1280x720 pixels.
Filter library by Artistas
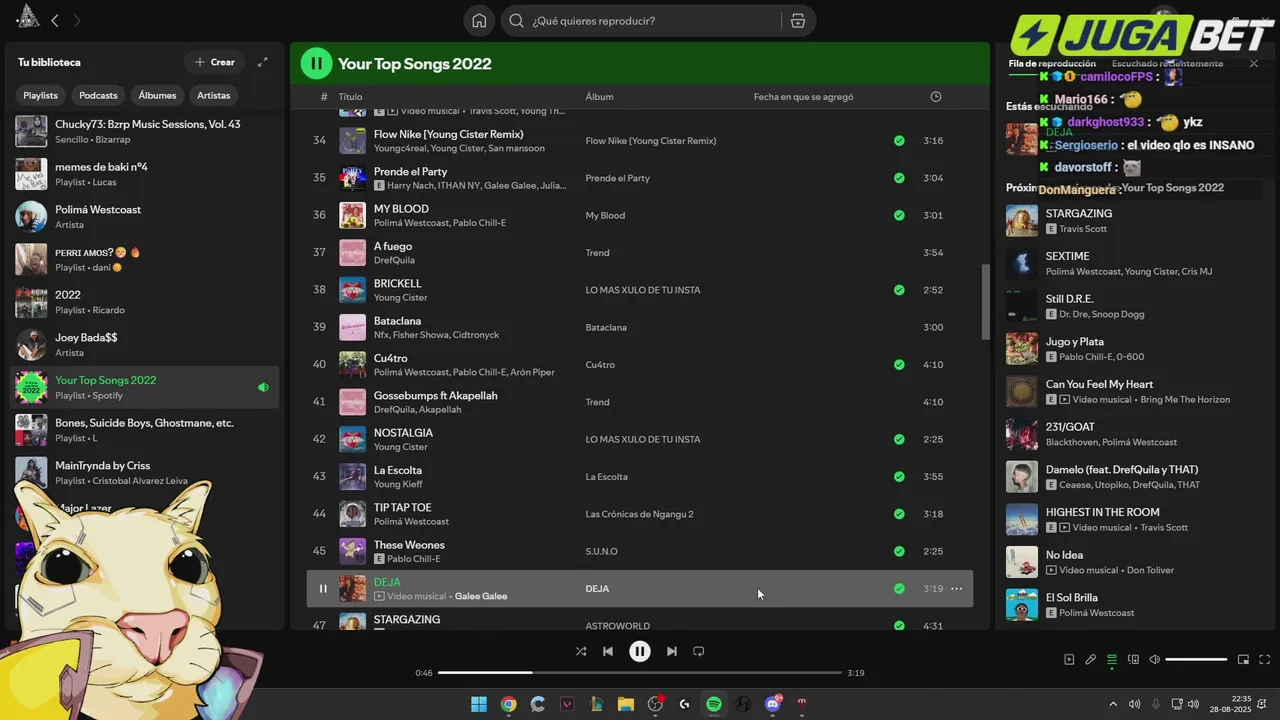coord(214,95)
